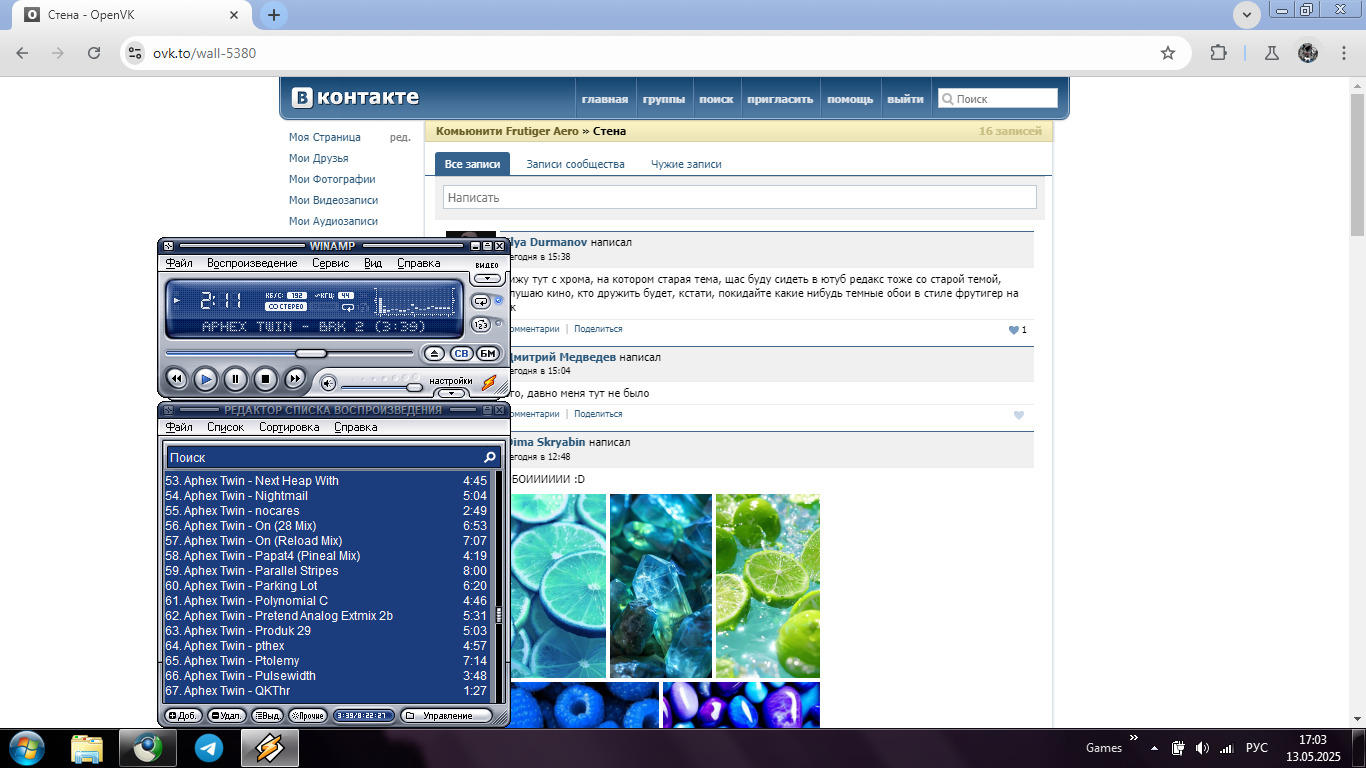Open Chrome extensions puzzle icon

1218,53
